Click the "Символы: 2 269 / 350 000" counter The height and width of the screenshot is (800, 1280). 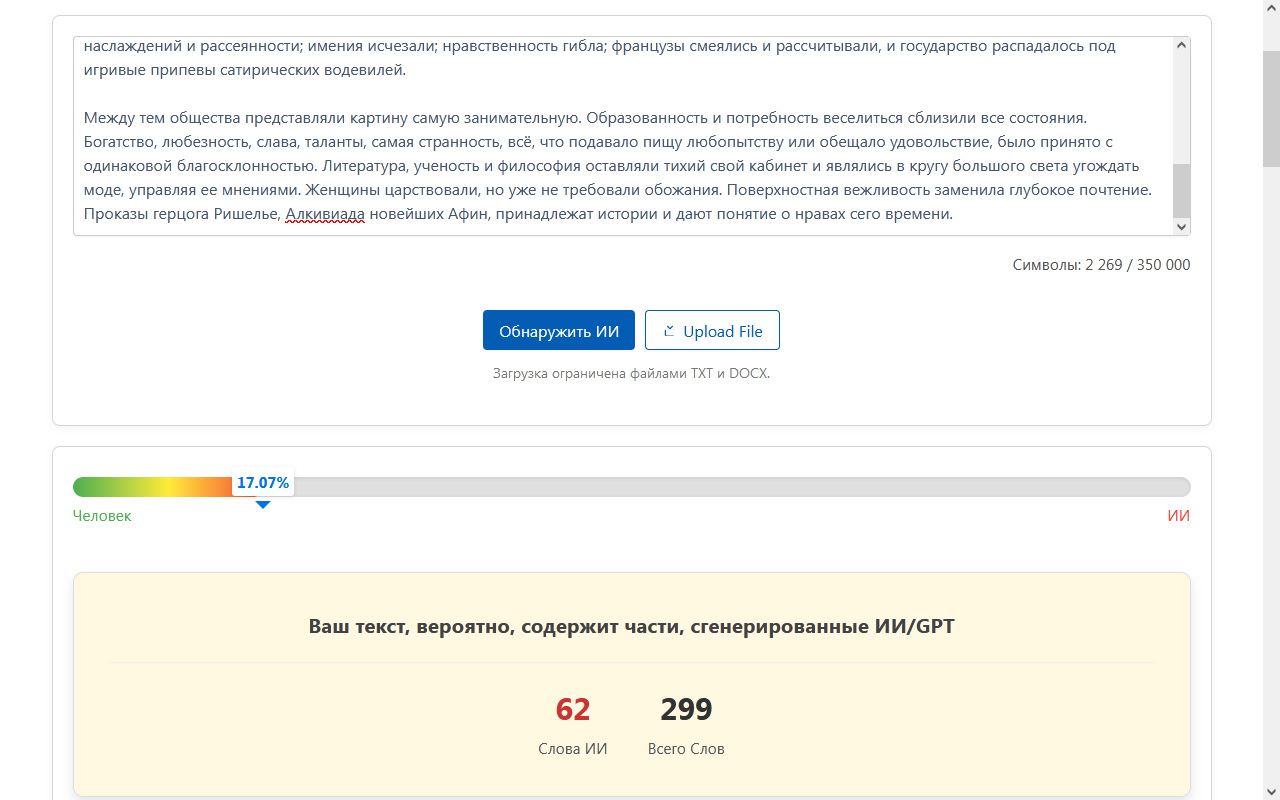click(x=1101, y=265)
